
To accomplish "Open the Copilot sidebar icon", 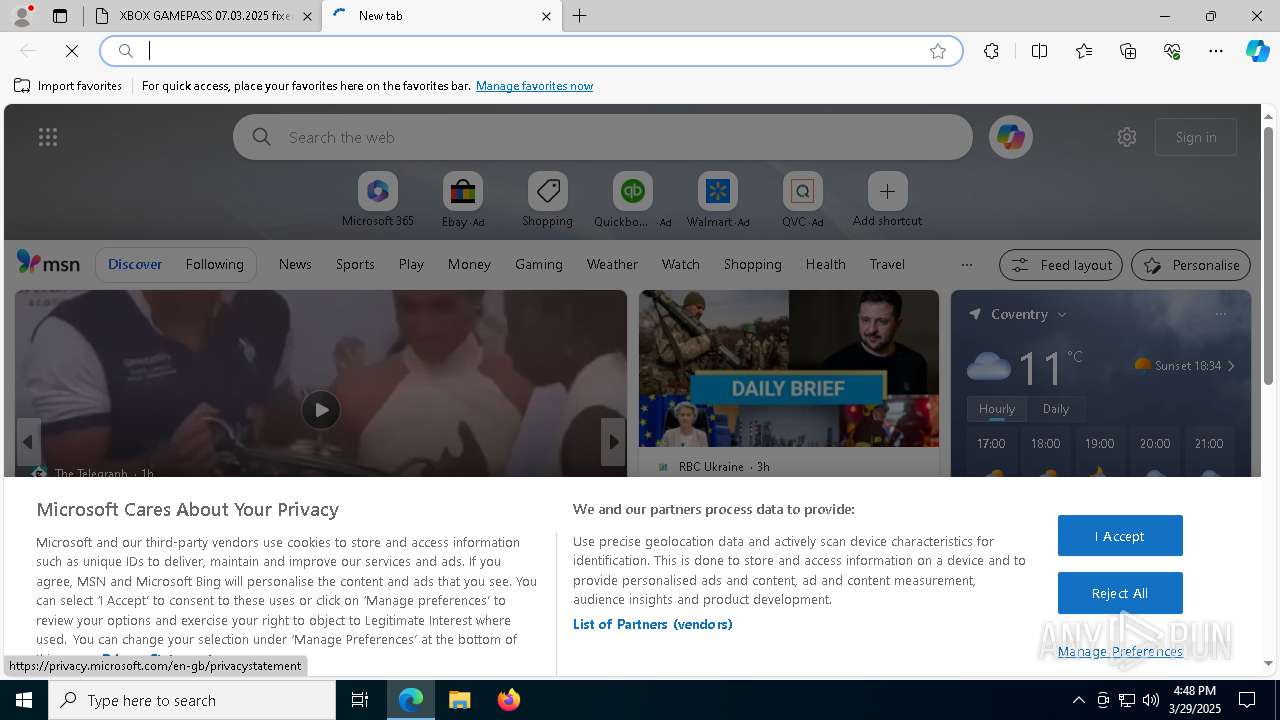I will 1258,51.
